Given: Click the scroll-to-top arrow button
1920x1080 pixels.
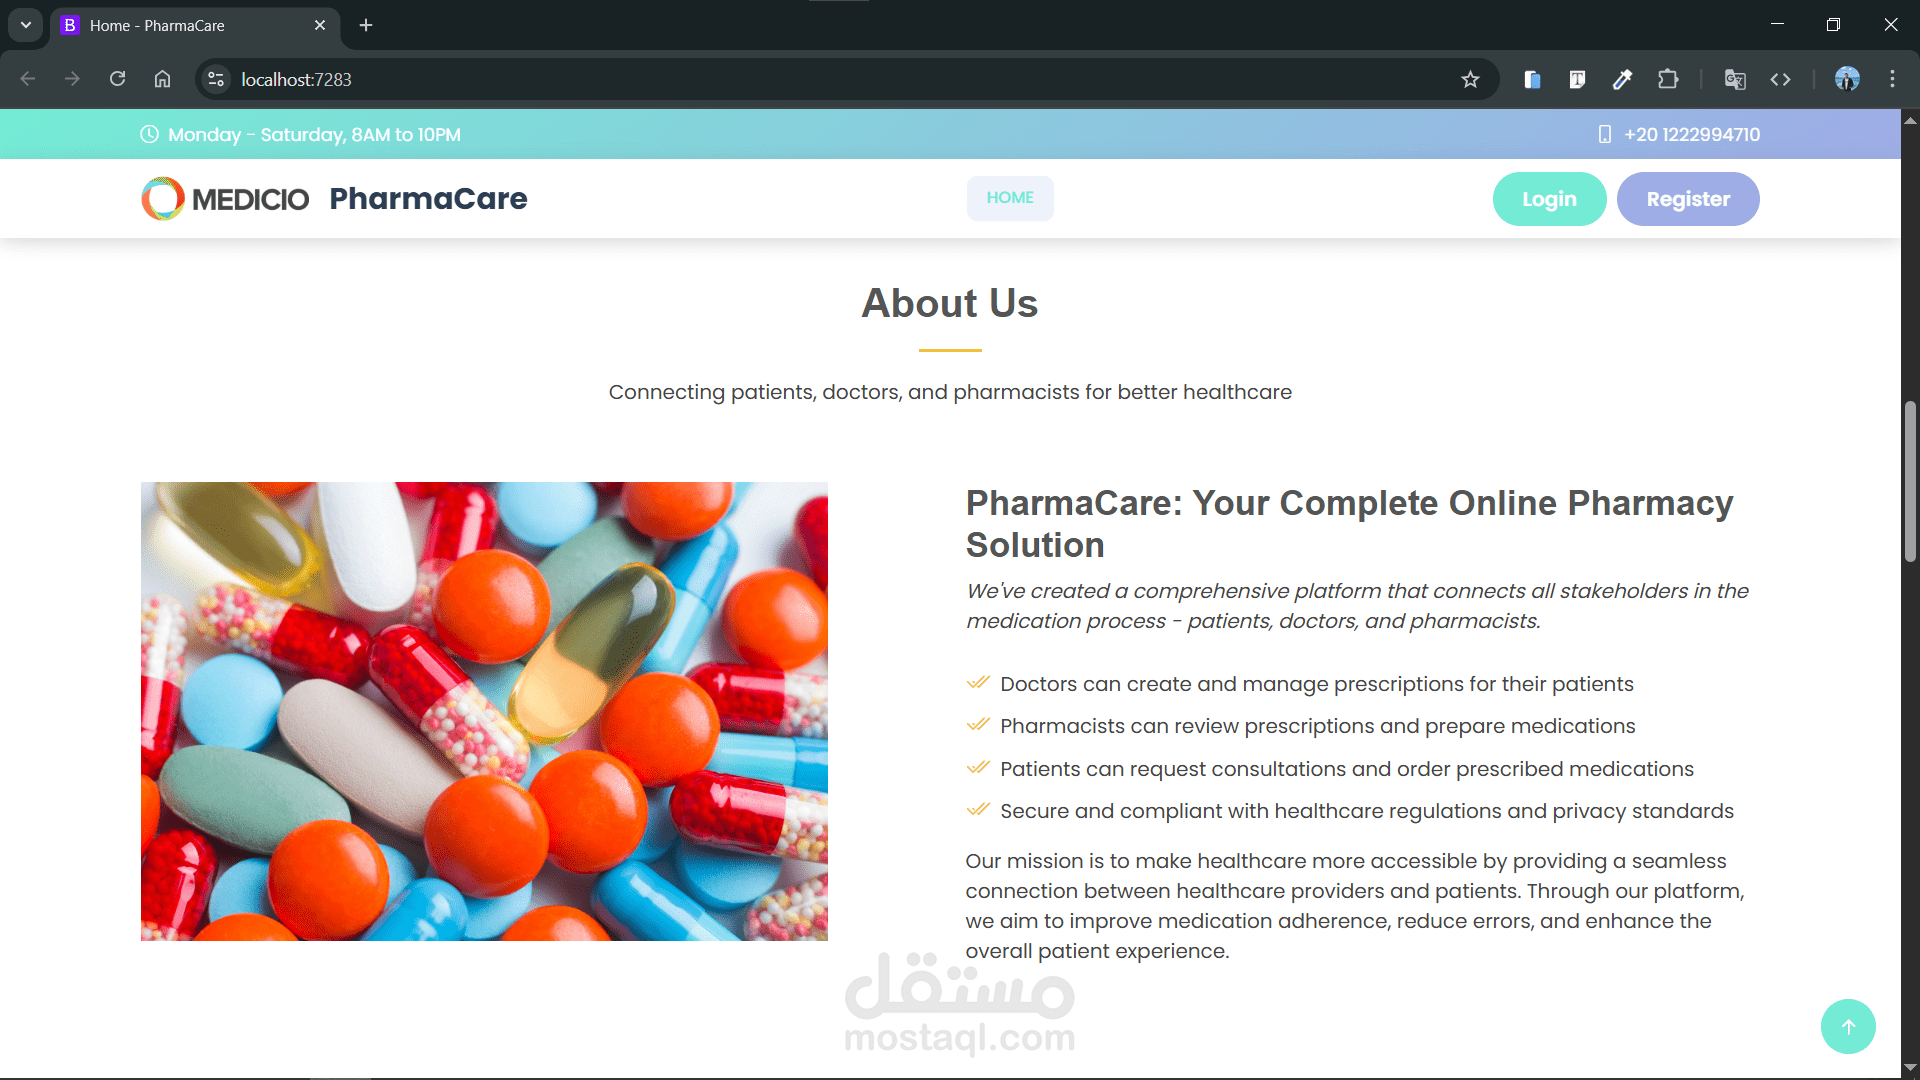Looking at the screenshot, I should point(1848,1026).
